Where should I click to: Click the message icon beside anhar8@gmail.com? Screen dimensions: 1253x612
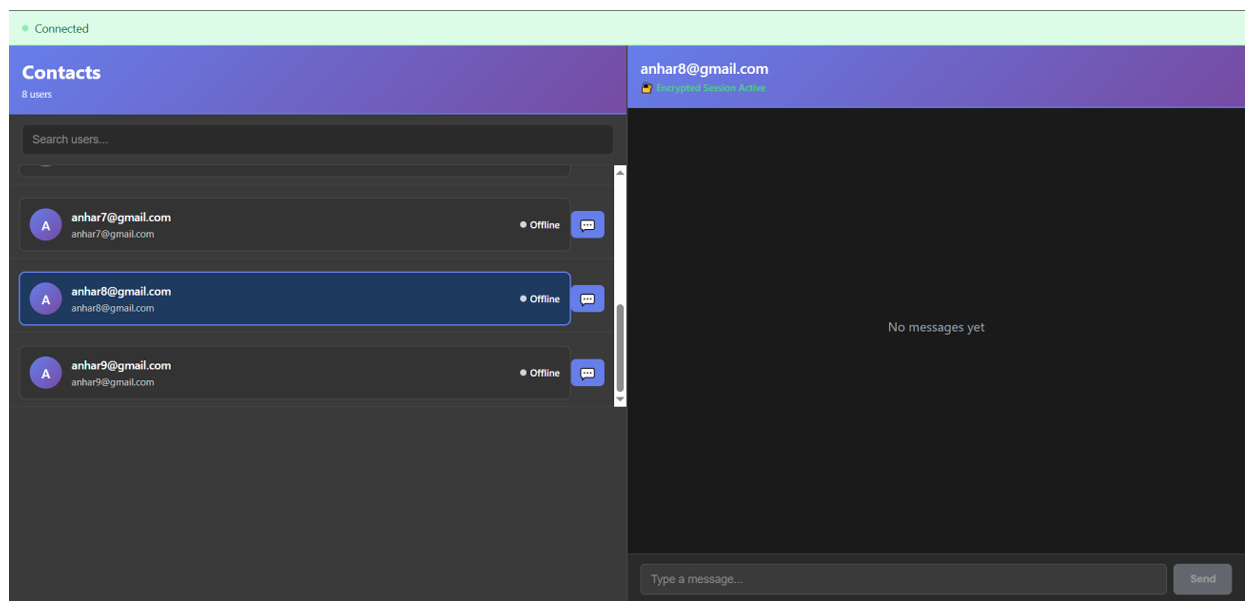[x=587, y=299]
